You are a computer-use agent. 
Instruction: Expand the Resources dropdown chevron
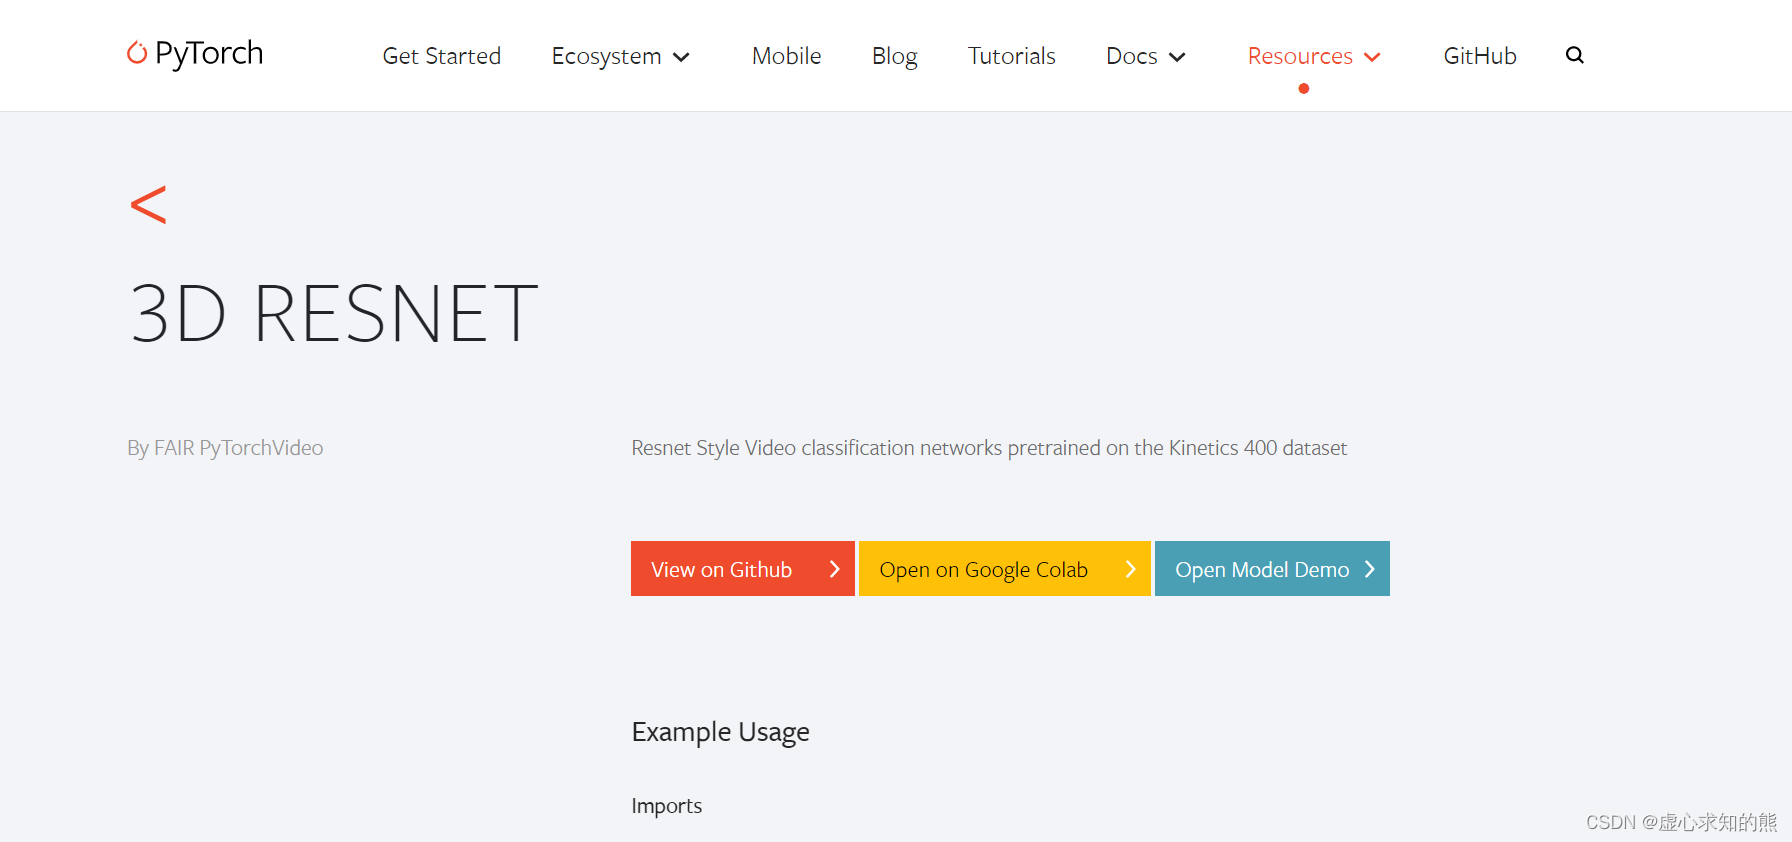click(x=1373, y=57)
